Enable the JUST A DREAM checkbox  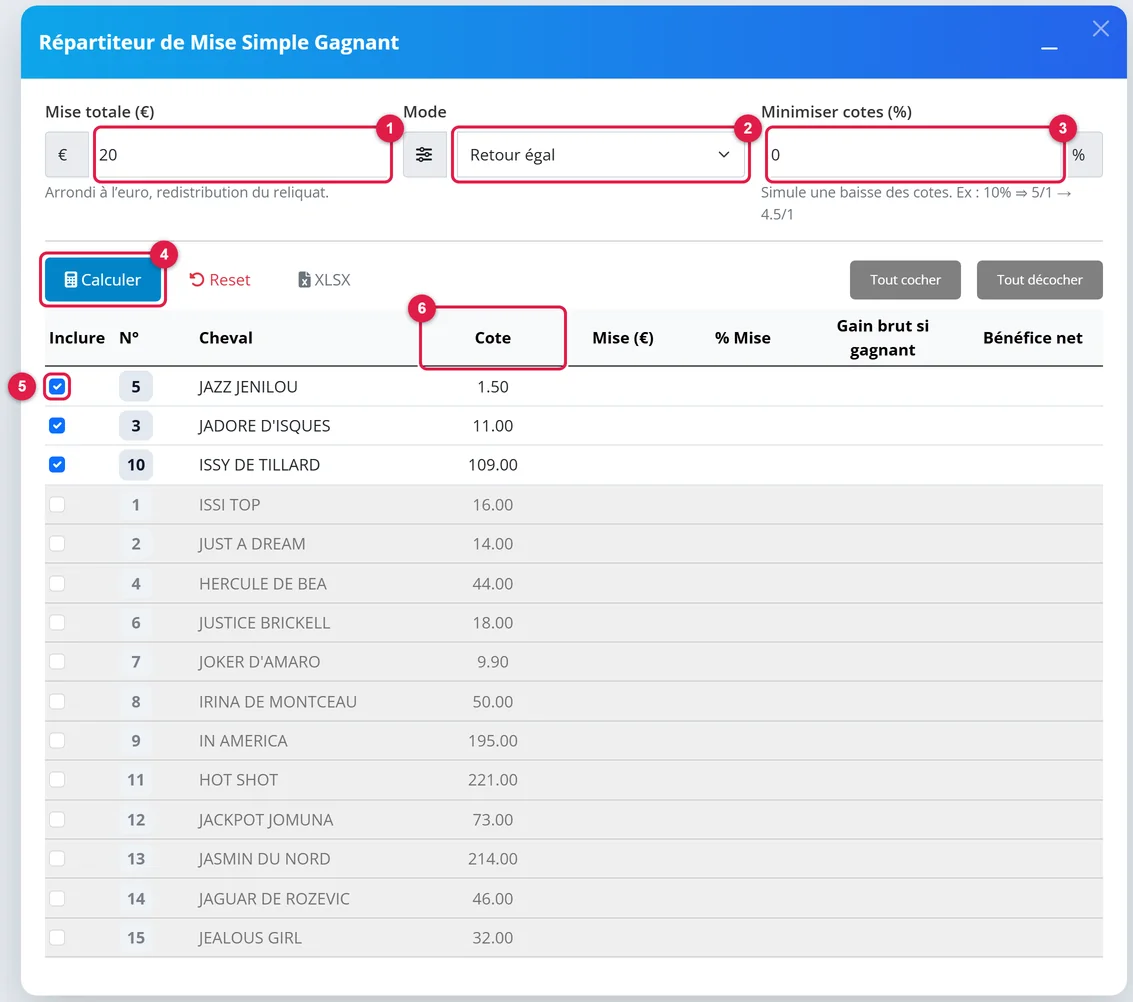coord(57,543)
